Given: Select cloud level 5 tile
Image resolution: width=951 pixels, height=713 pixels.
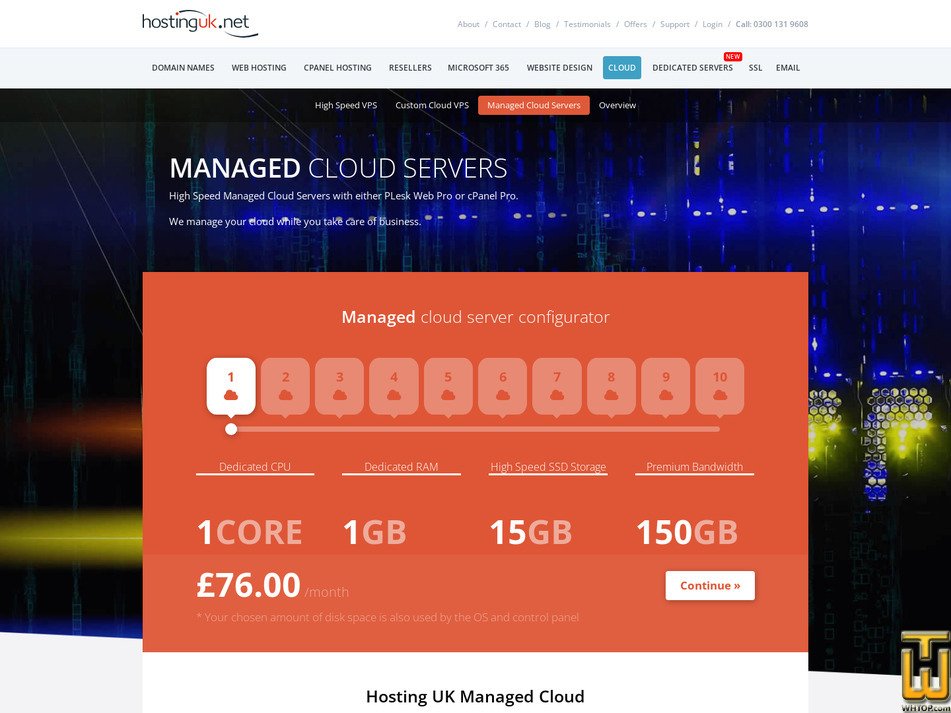Looking at the screenshot, I should (x=448, y=386).
